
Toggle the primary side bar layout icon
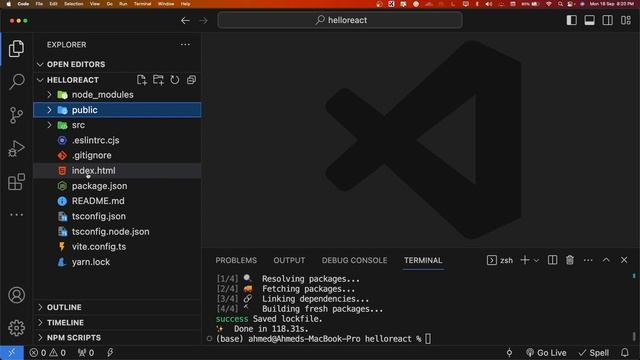(571, 20)
